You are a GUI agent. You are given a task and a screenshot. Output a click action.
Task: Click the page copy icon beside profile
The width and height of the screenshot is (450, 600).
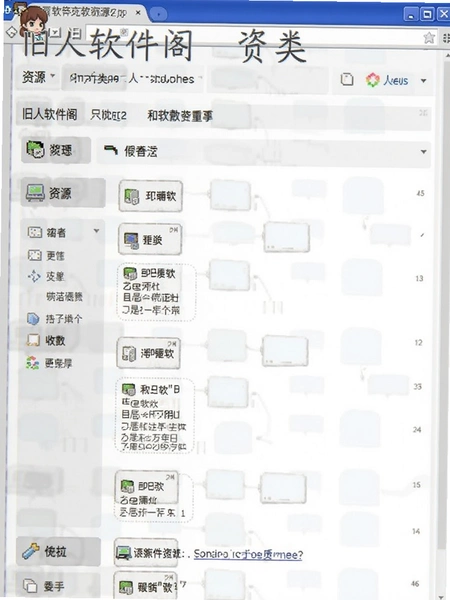[x=347, y=79]
